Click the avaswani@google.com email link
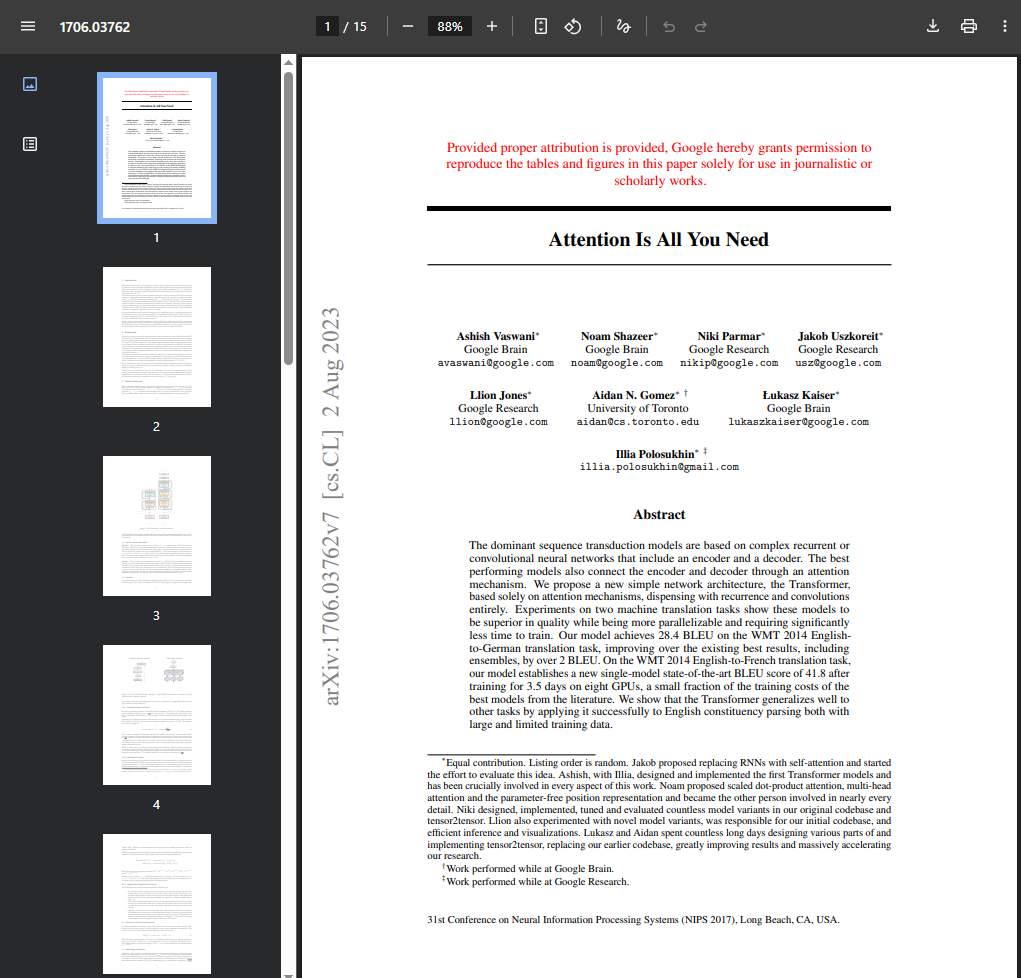Screen dimensions: 1021x978 click(496, 363)
